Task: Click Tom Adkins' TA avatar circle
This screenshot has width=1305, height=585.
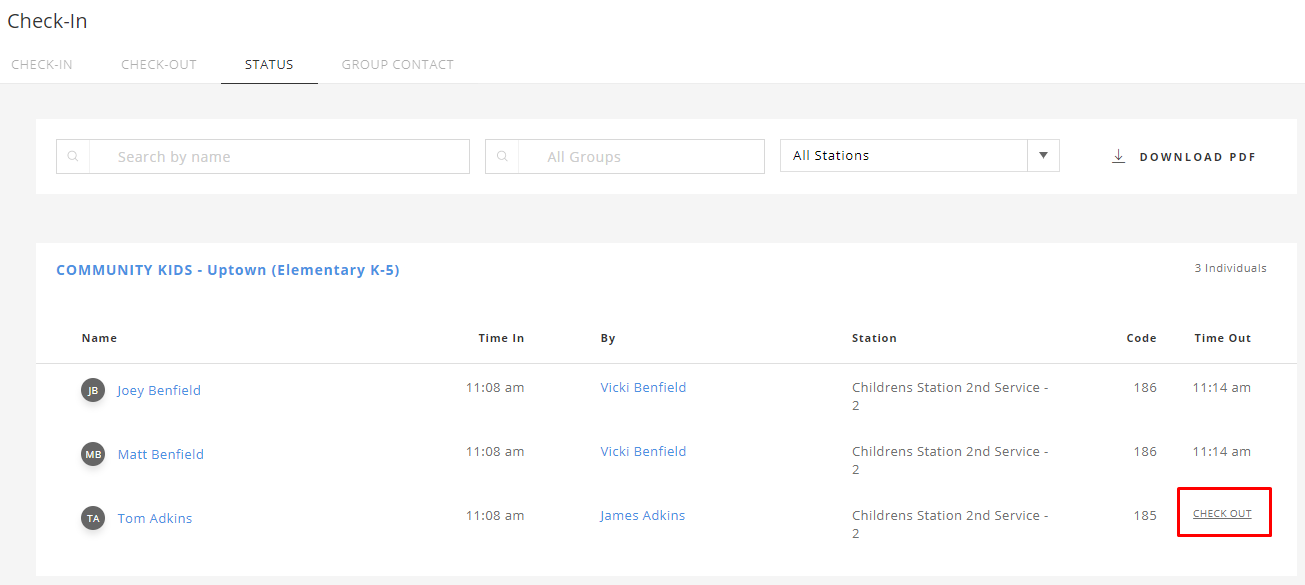Action: click(x=92, y=518)
